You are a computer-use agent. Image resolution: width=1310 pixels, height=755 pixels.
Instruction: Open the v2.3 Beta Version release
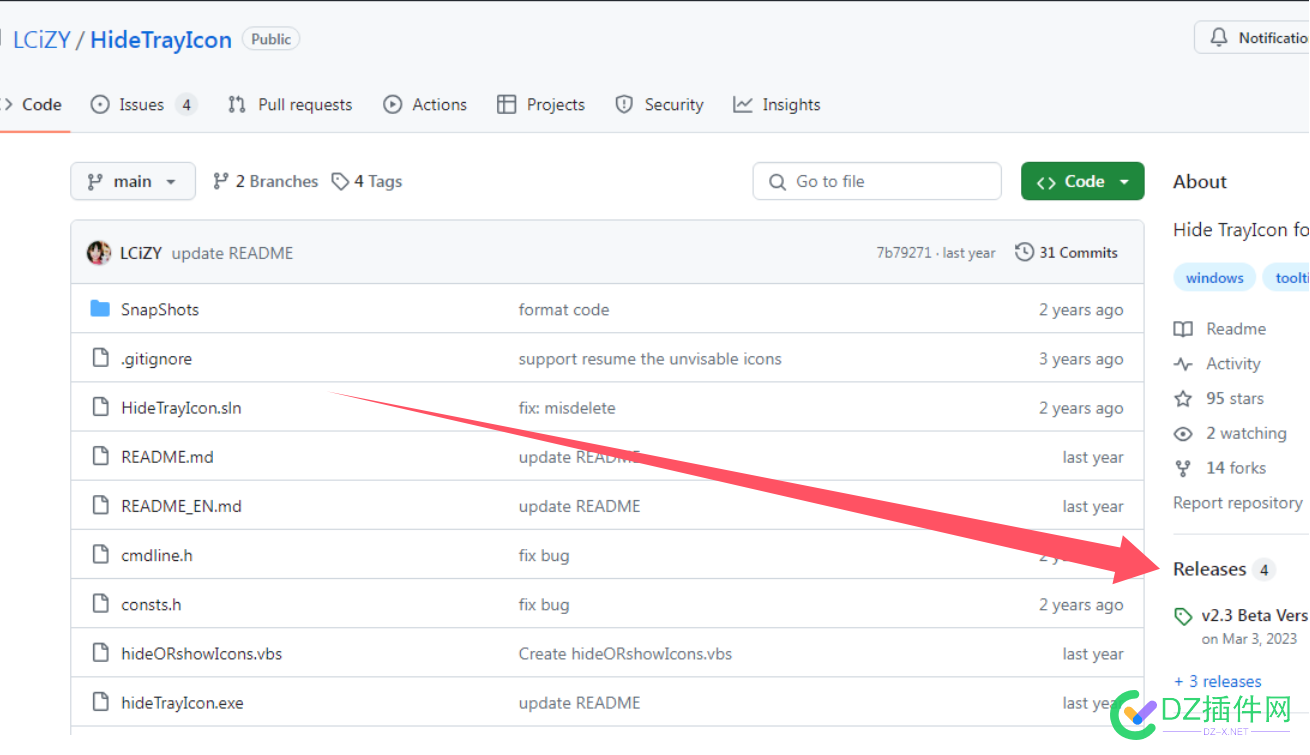point(1255,615)
